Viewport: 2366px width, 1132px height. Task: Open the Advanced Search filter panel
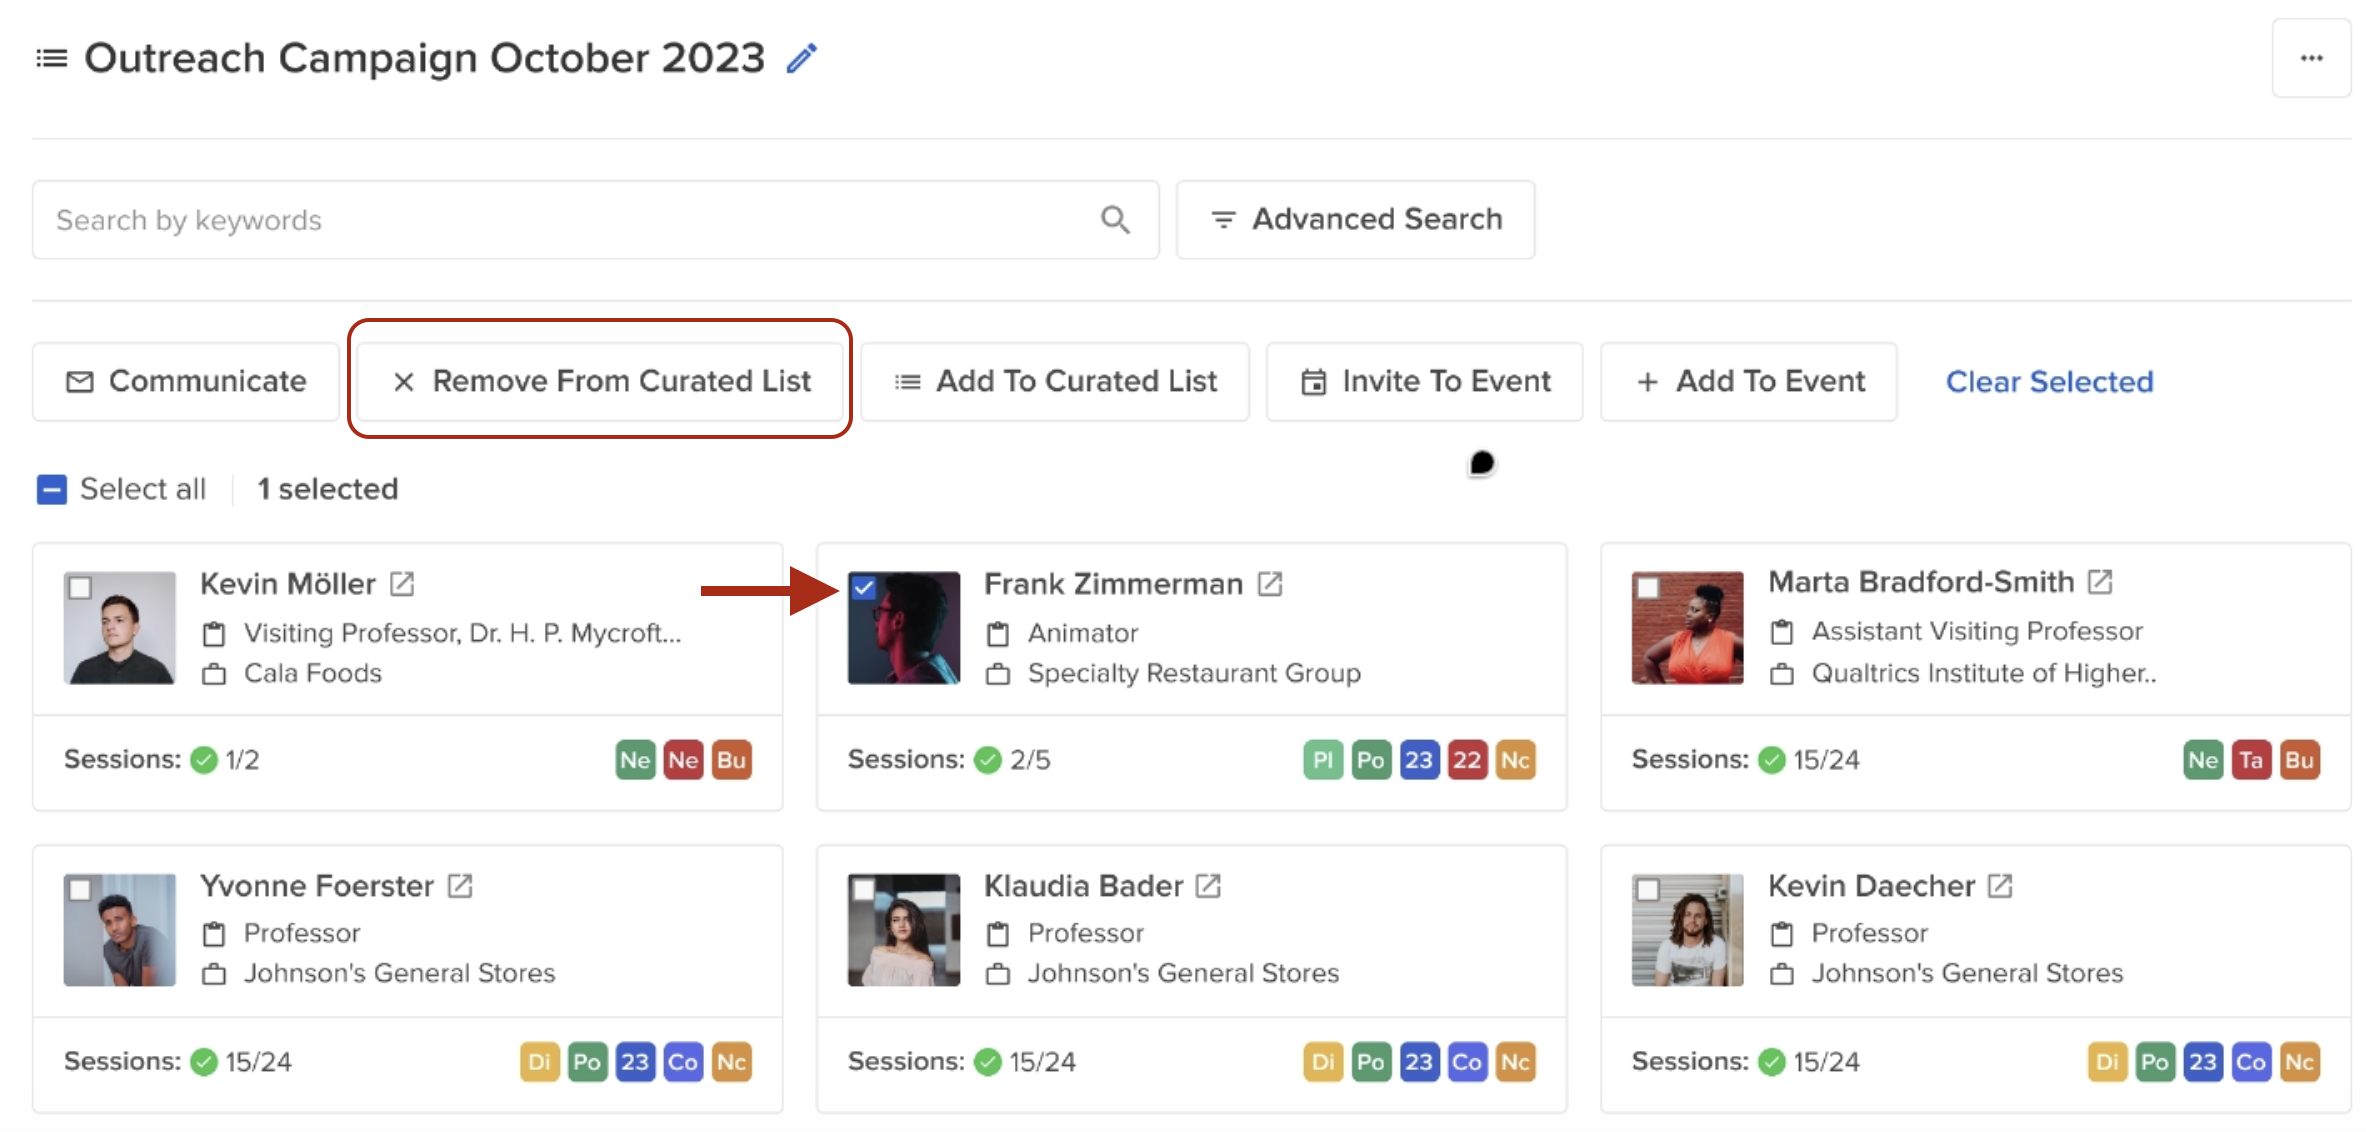pyautogui.click(x=1354, y=219)
